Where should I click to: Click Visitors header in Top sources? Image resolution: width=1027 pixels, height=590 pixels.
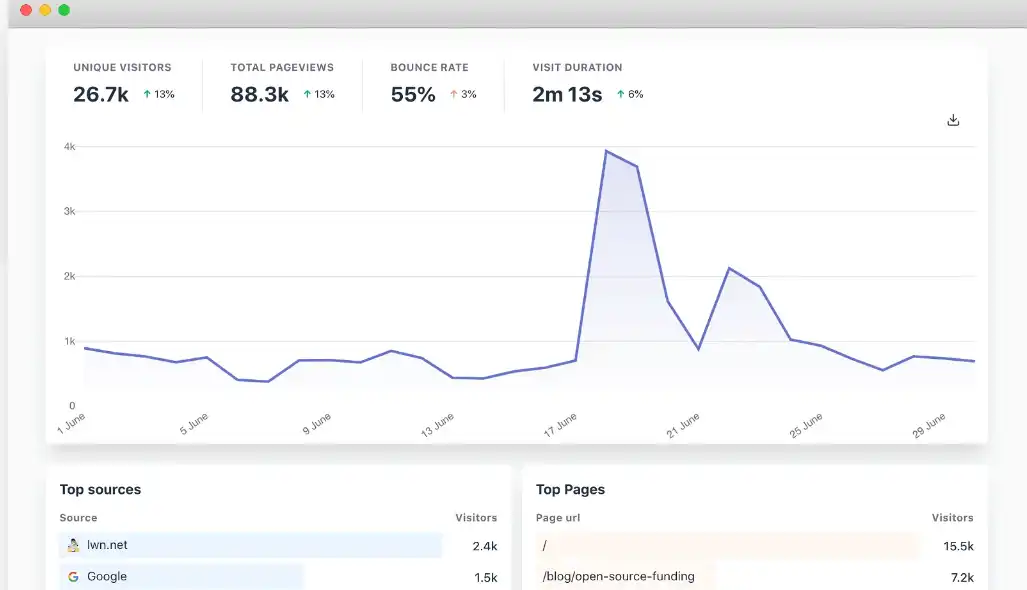point(476,517)
